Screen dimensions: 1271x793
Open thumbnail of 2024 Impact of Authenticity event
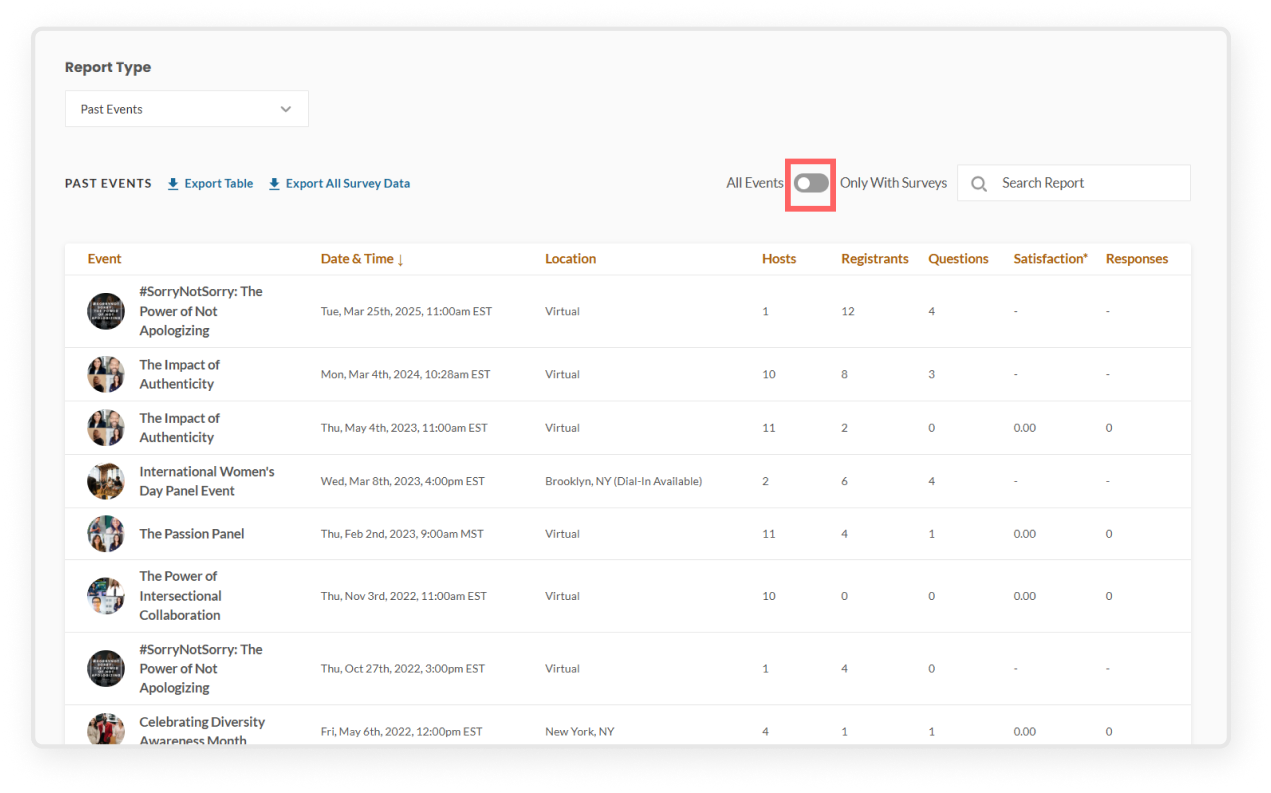[x=106, y=374]
